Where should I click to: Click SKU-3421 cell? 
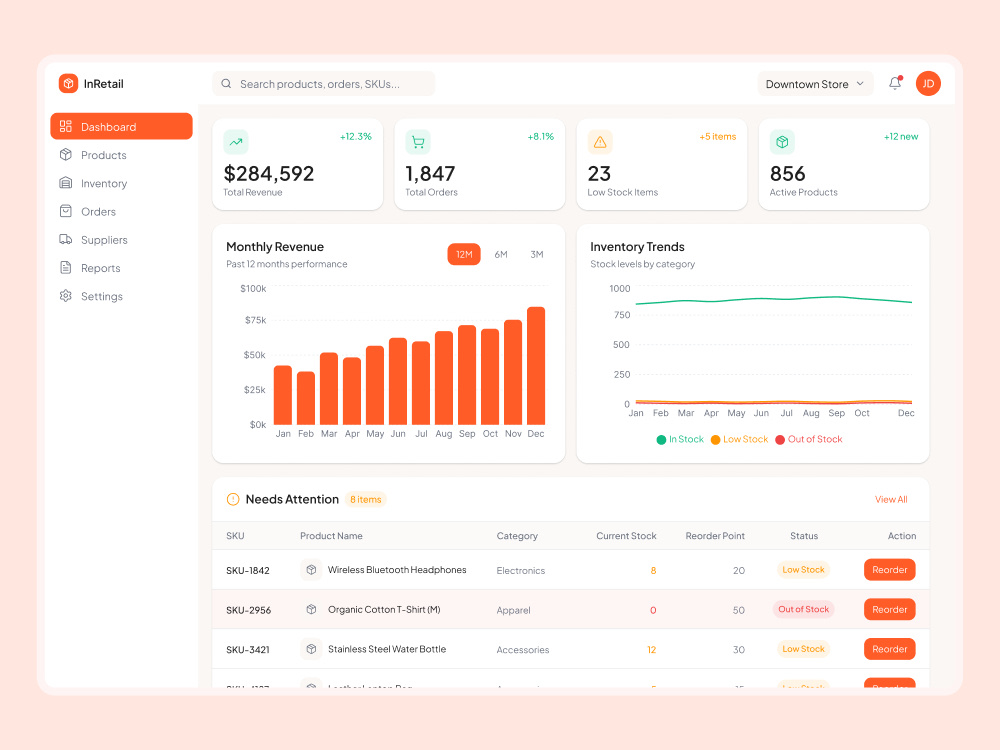(247, 649)
